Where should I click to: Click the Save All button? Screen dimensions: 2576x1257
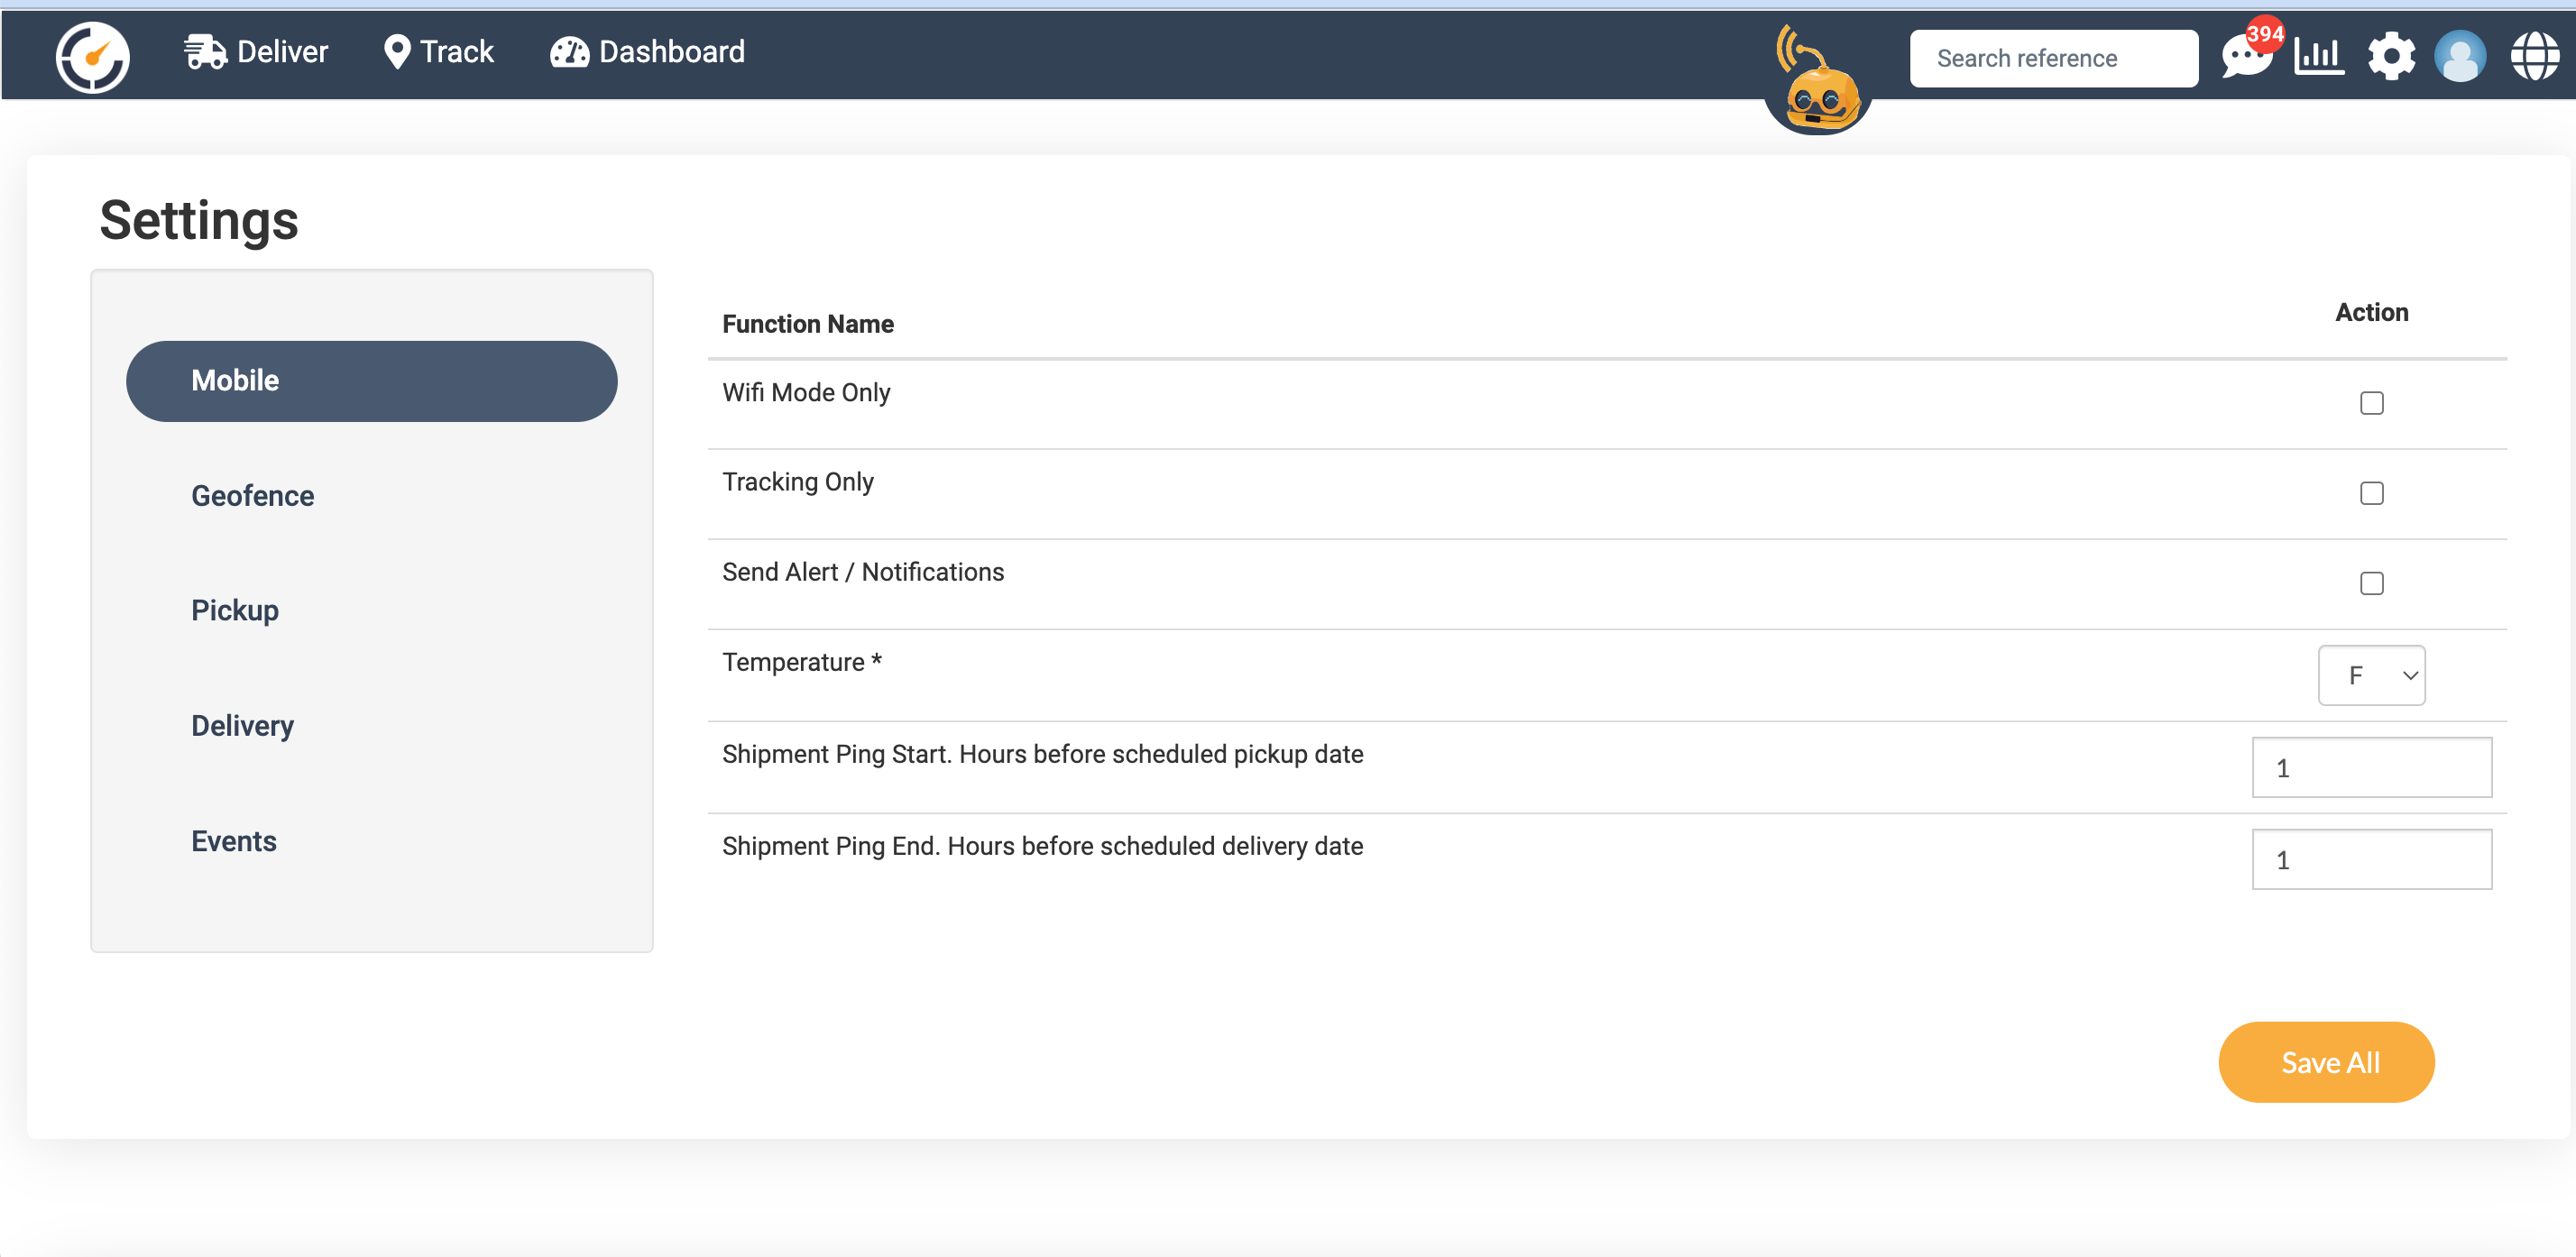coord(2326,1062)
